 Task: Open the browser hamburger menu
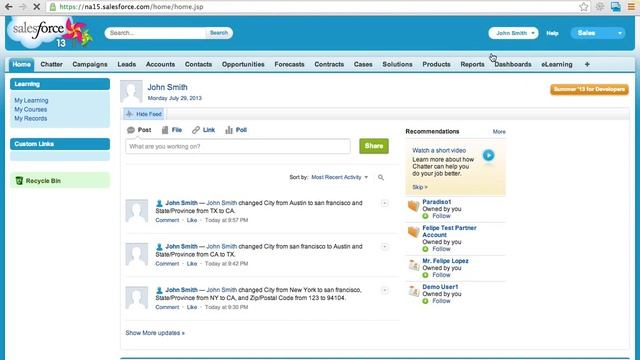coord(631,7)
